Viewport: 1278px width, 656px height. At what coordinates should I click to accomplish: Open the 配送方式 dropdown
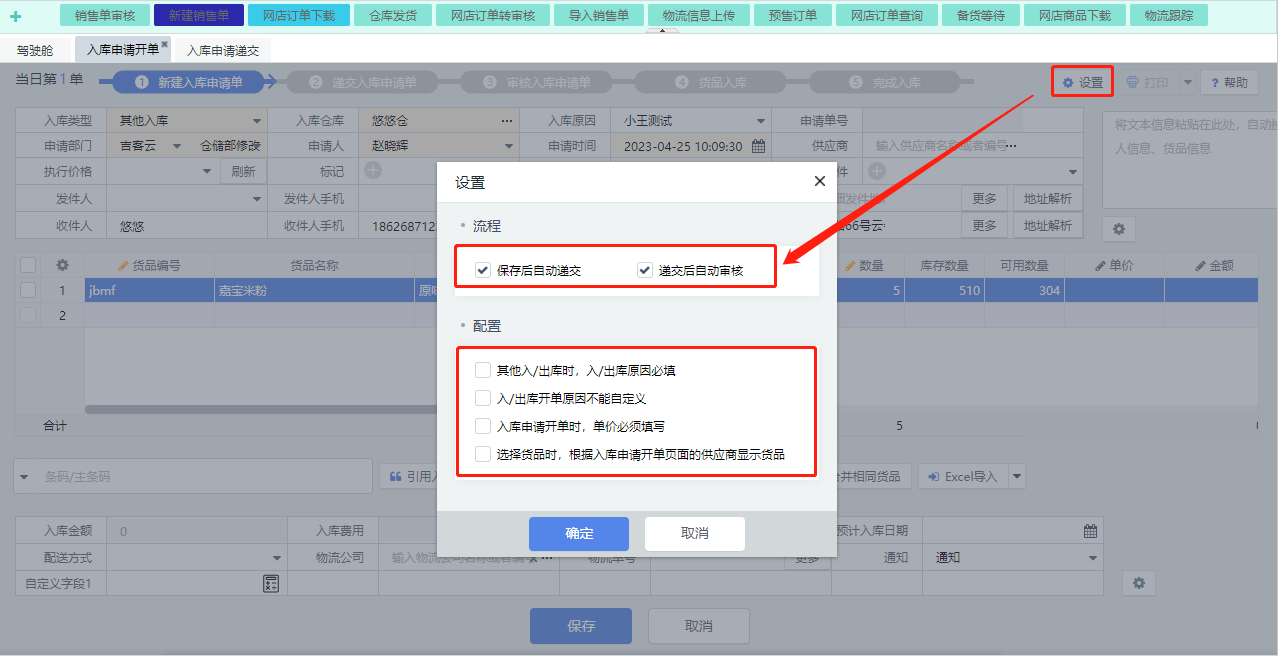[277, 558]
